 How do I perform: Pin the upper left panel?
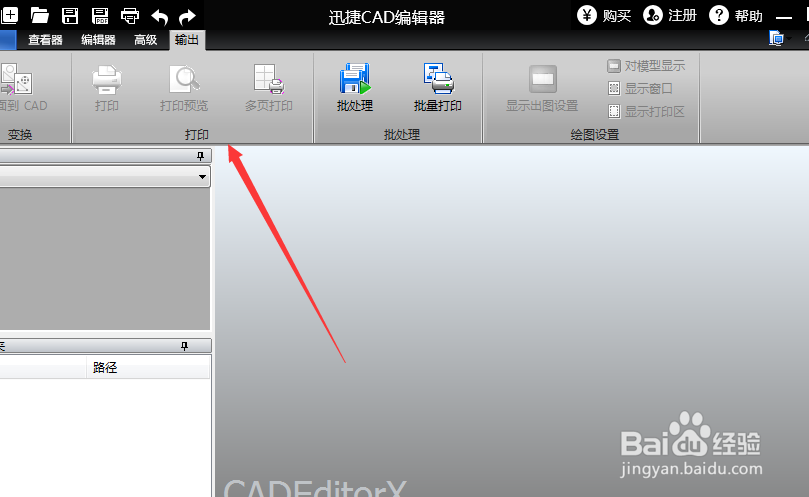tap(201, 156)
